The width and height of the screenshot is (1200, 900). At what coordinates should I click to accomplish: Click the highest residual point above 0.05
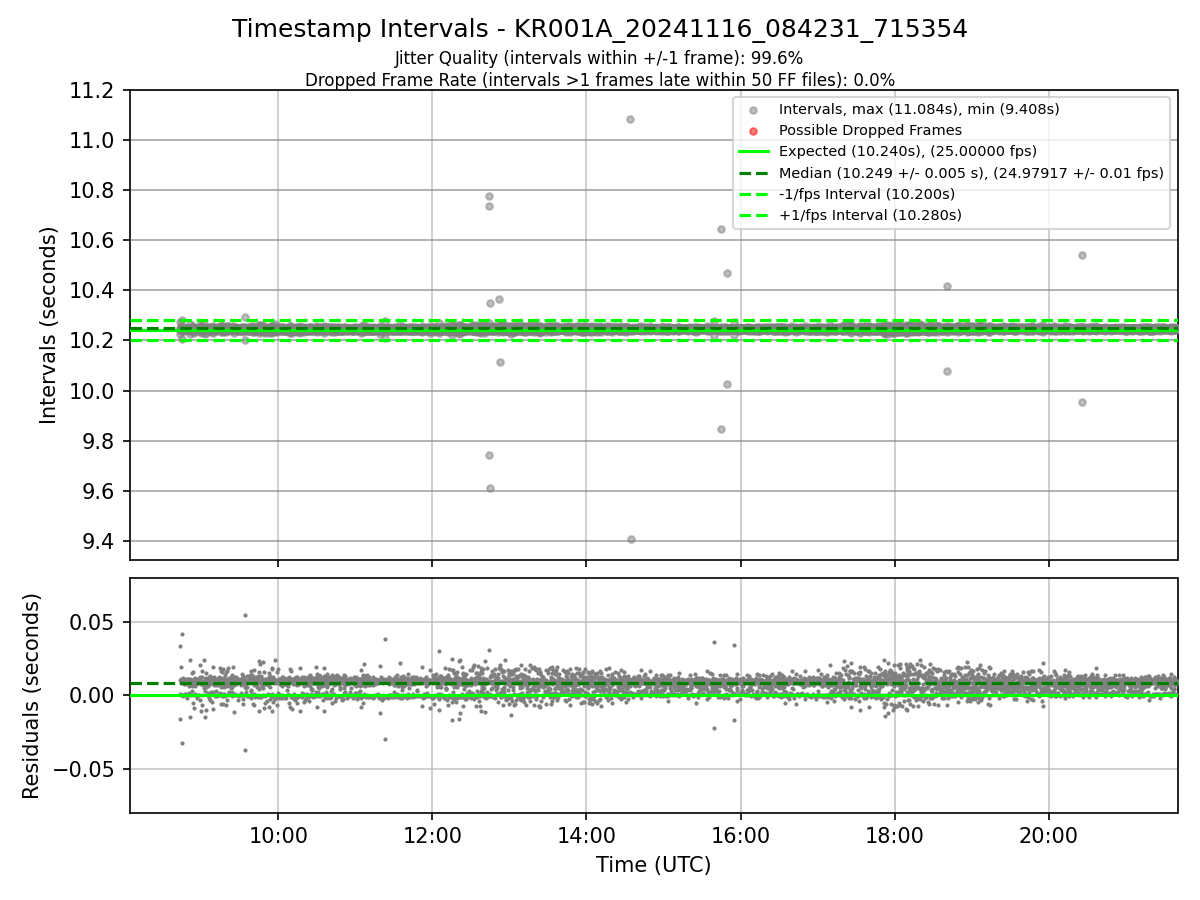click(x=245, y=615)
